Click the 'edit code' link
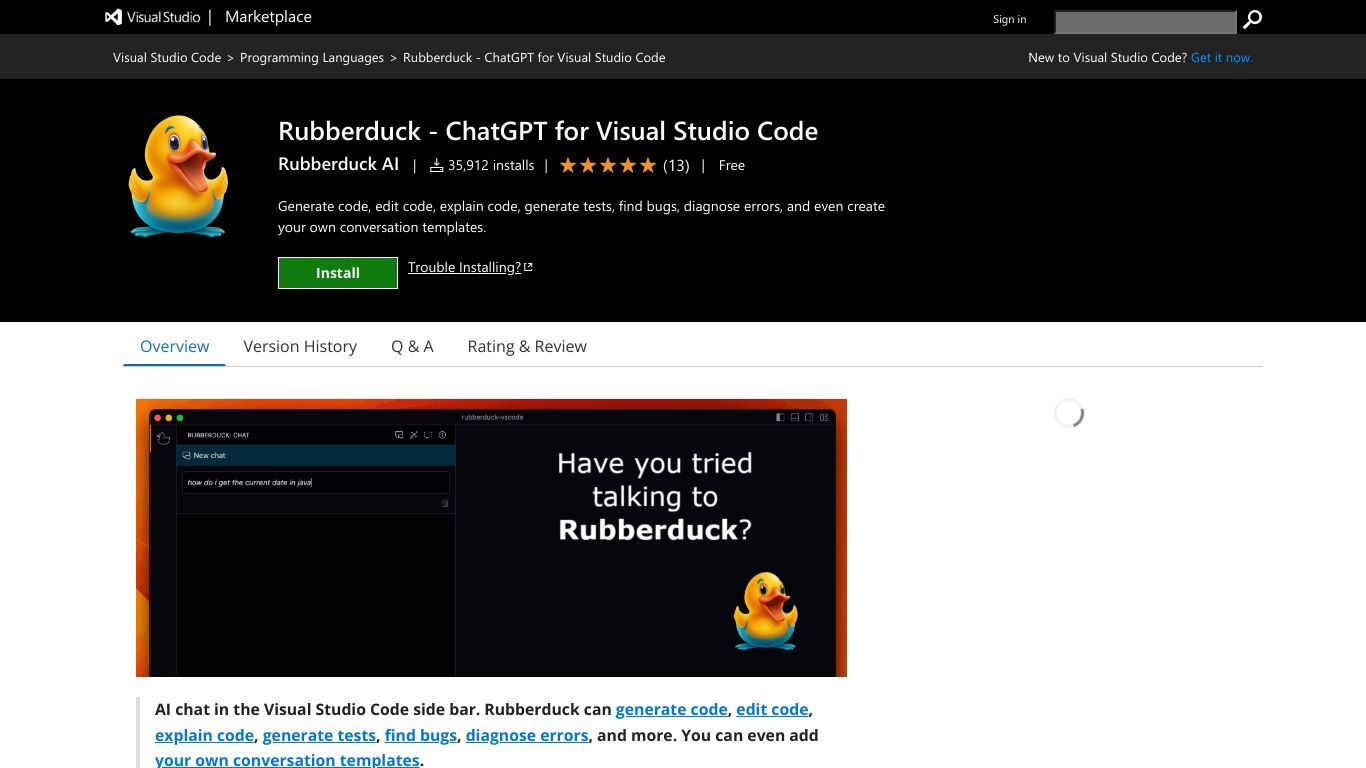This screenshot has height=768, width=1366. tap(772, 709)
